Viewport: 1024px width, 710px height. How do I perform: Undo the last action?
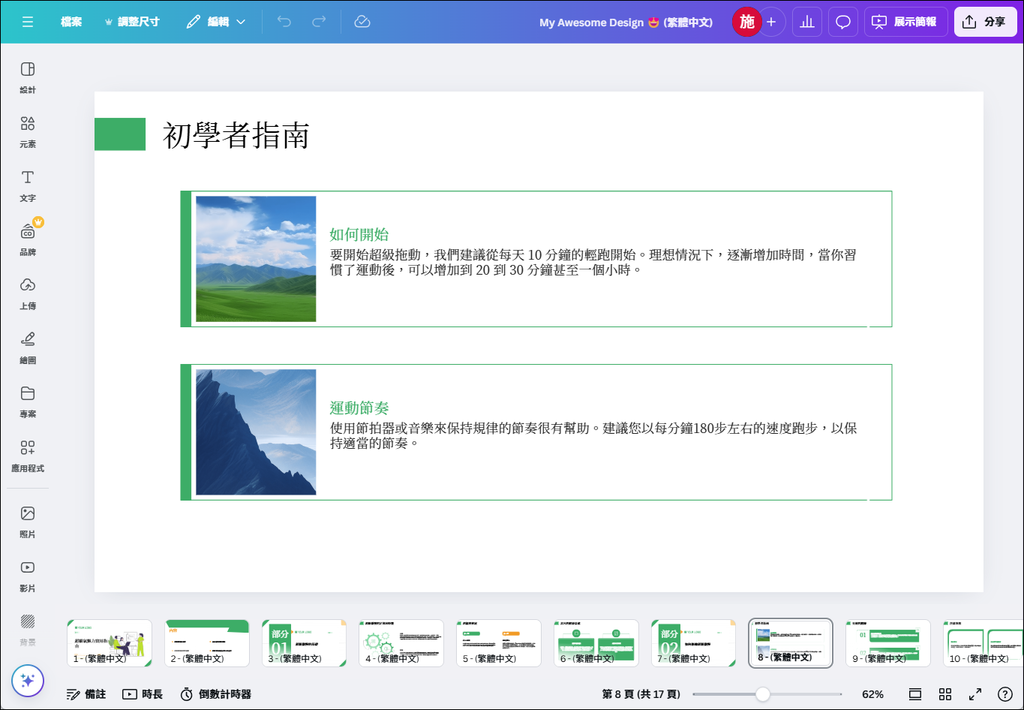coord(284,22)
